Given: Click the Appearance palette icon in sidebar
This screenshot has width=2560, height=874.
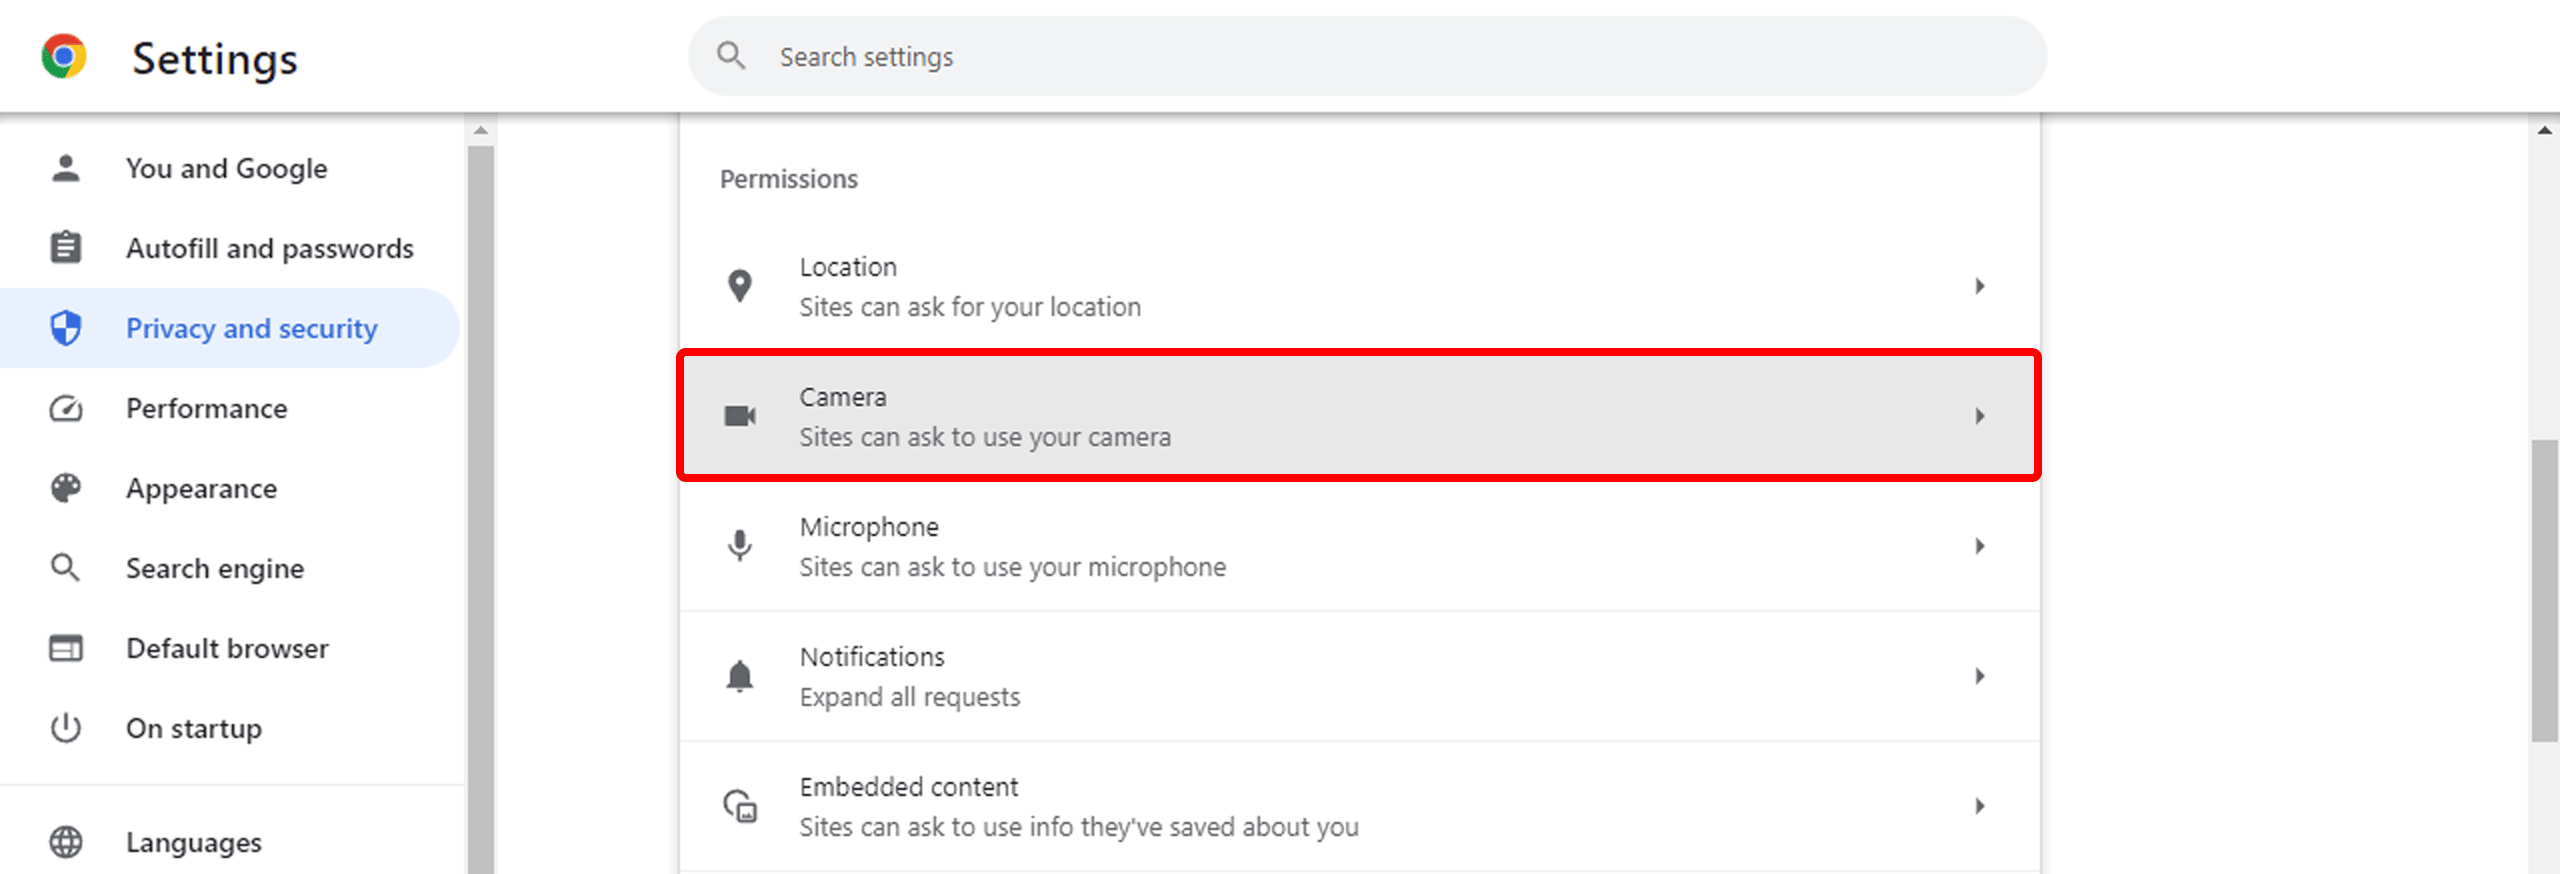Looking at the screenshot, I should (x=66, y=488).
